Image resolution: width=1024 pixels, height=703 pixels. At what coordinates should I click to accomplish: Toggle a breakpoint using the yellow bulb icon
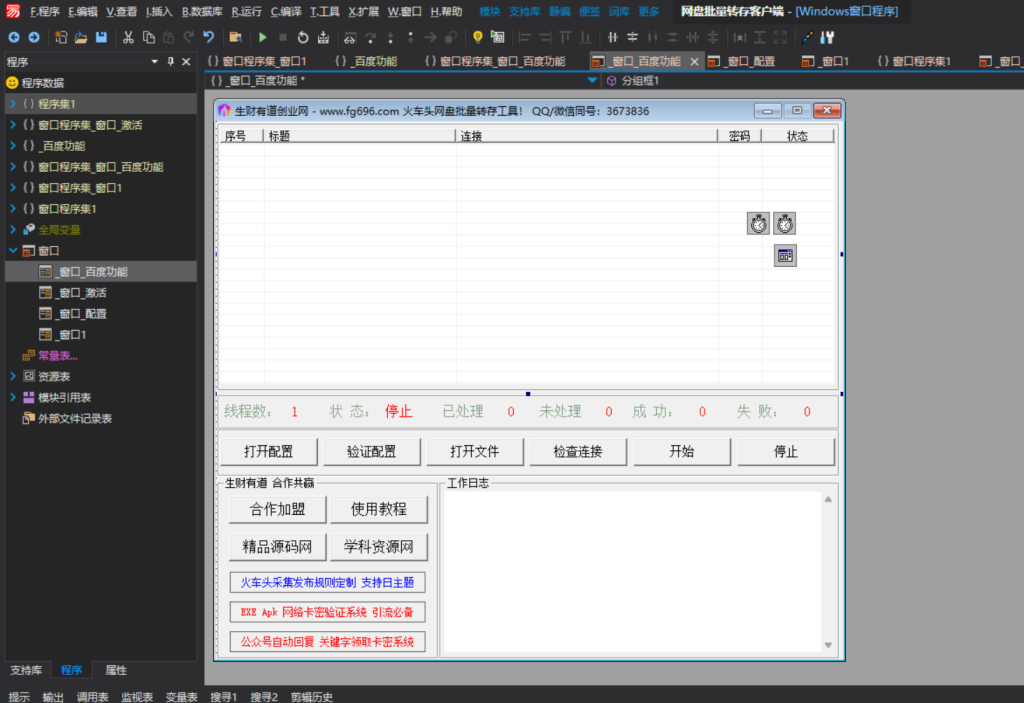pyautogui.click(x=477, y=37)
